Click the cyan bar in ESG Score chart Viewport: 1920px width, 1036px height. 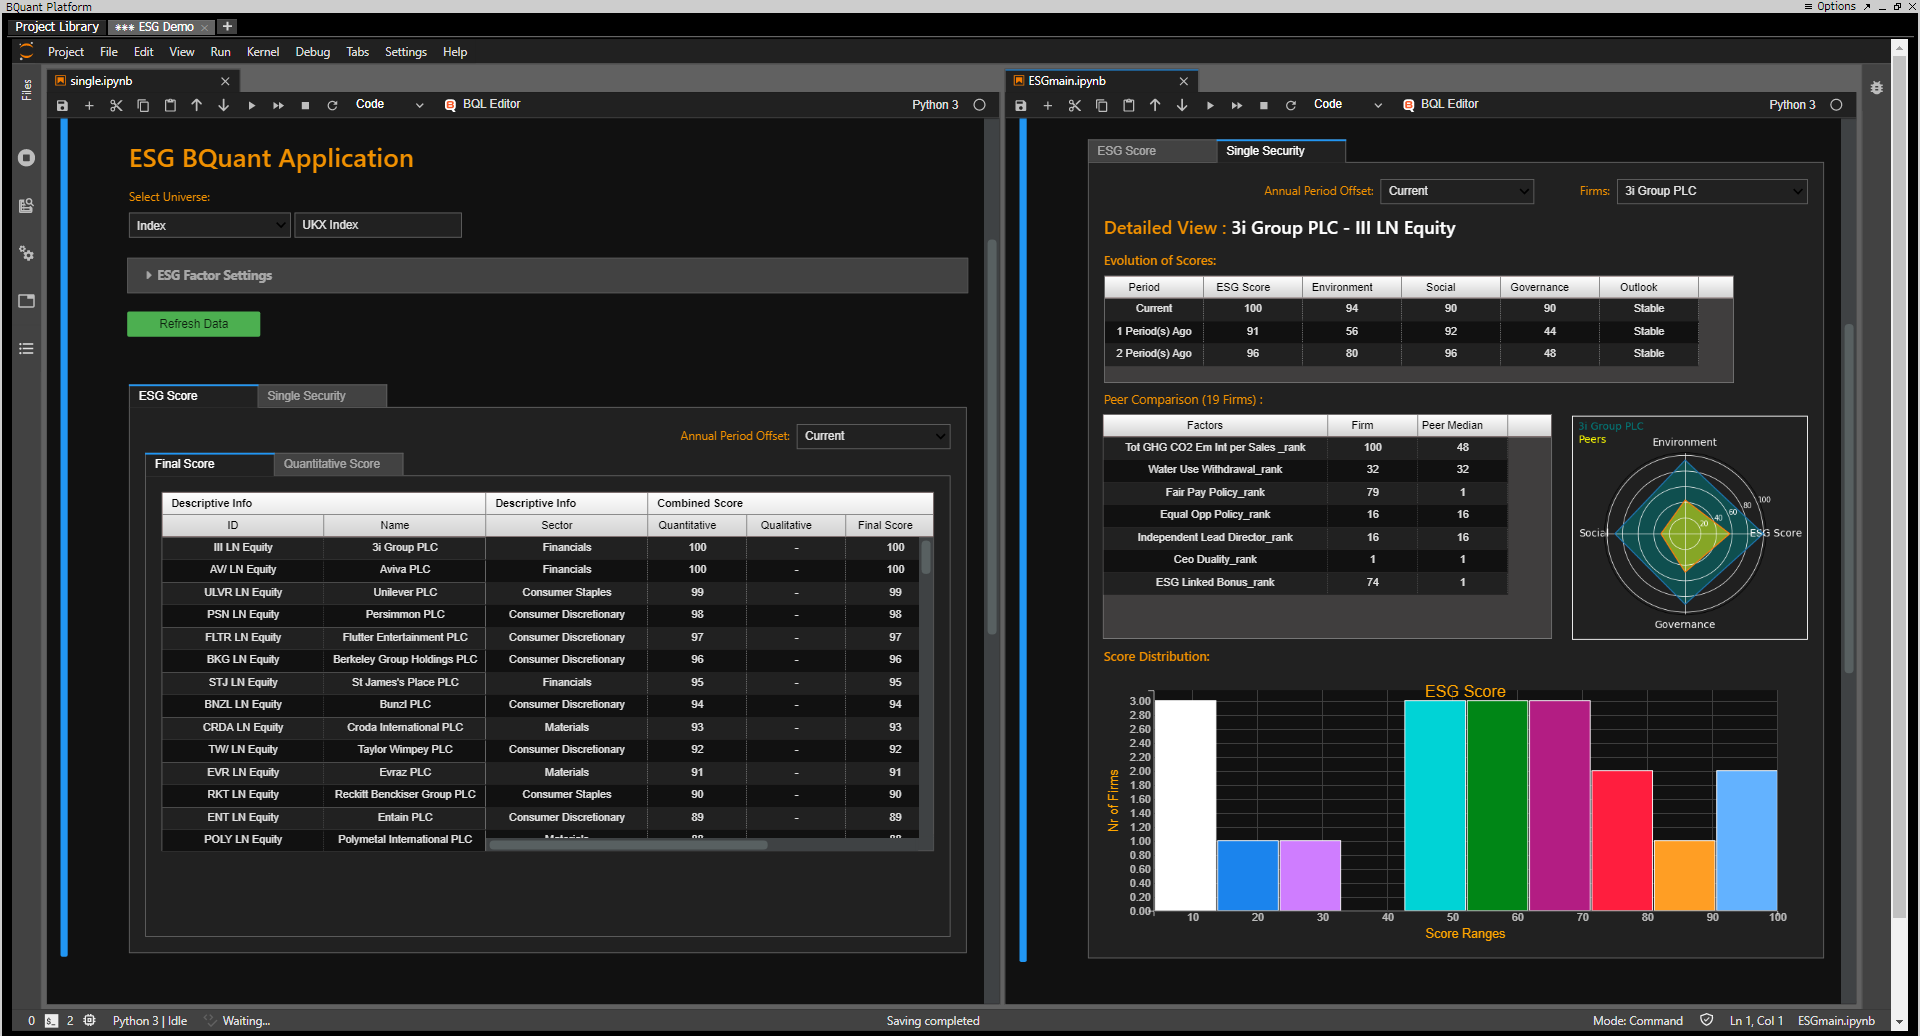(1435, 805)
